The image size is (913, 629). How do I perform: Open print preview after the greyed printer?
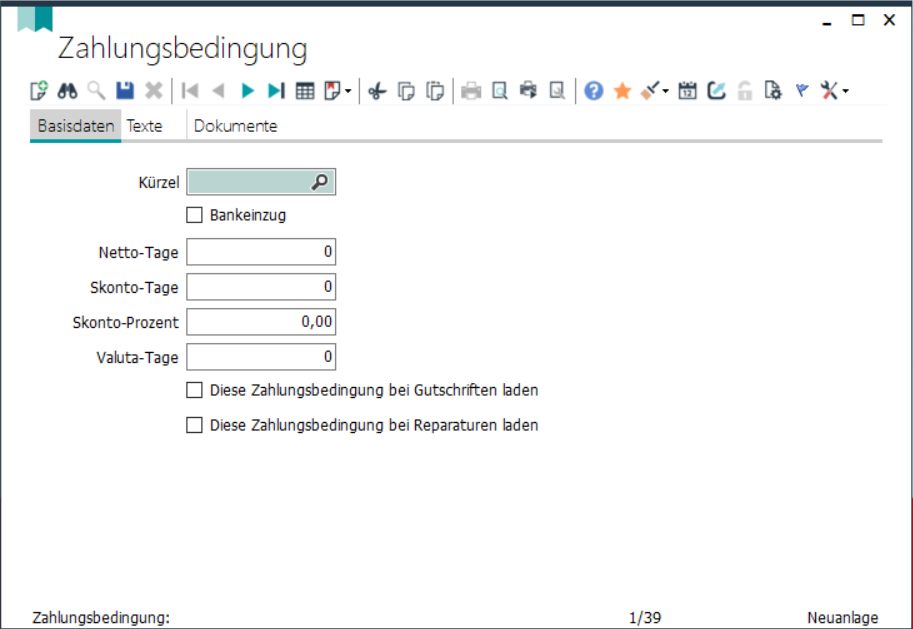click(500, 91)
